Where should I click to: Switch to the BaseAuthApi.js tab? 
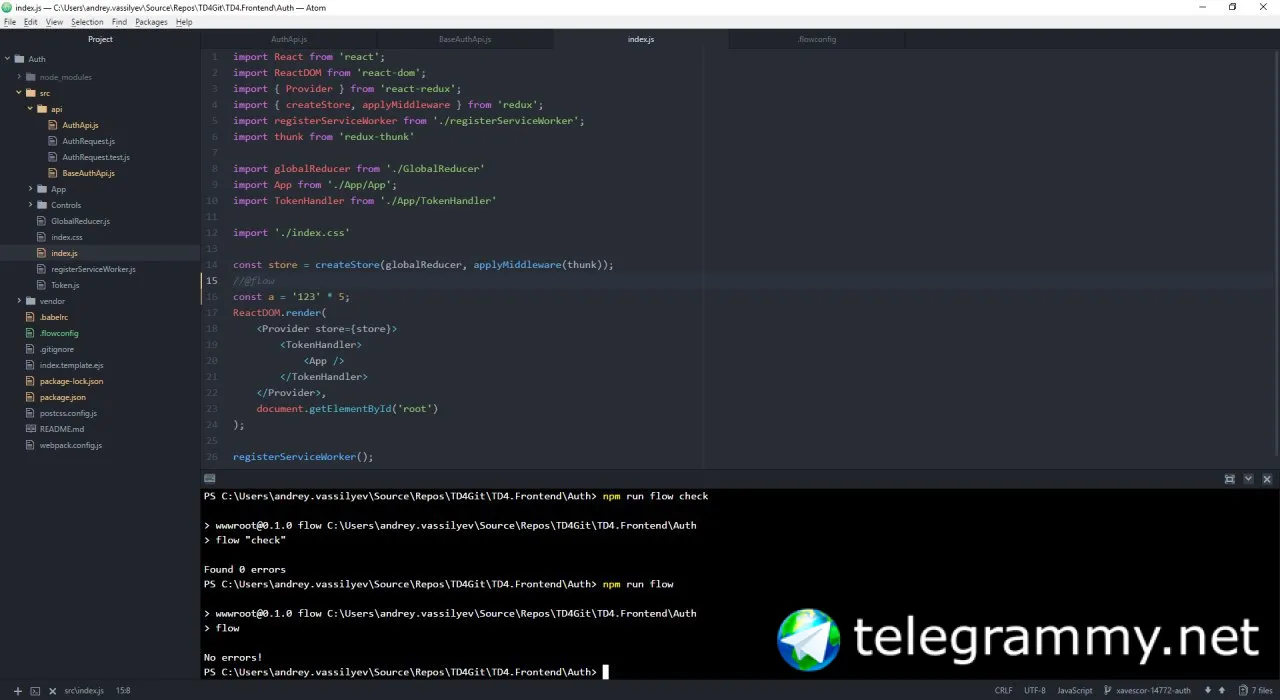pyautogui.click(x=465, y=39)
